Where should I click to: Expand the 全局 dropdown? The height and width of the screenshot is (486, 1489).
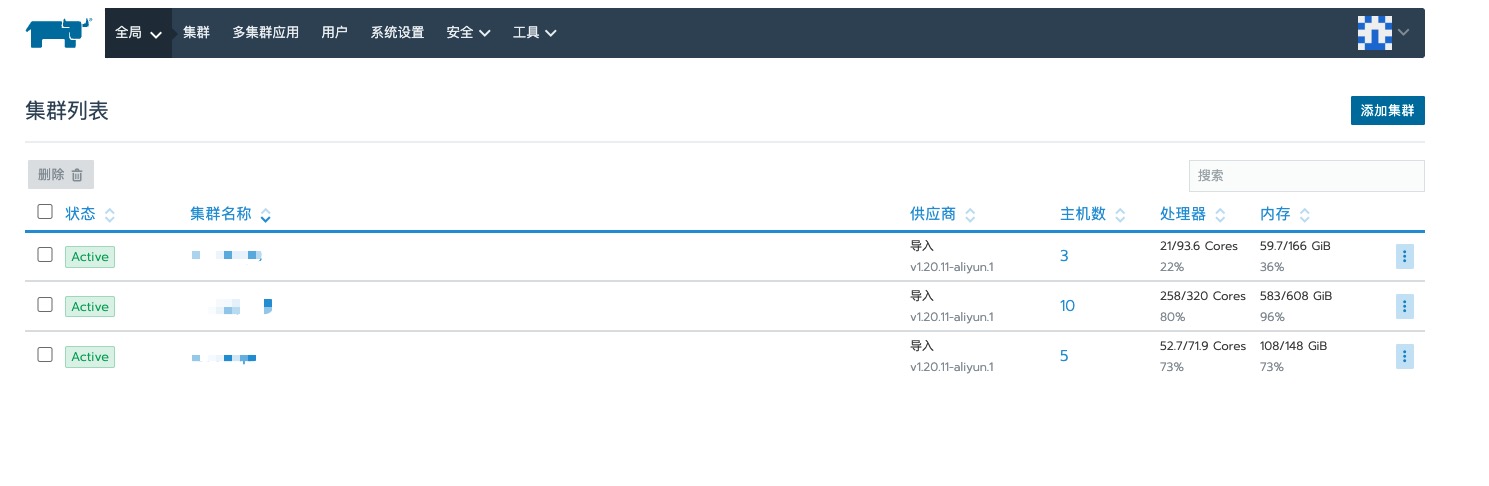click(x=138, y=33)
